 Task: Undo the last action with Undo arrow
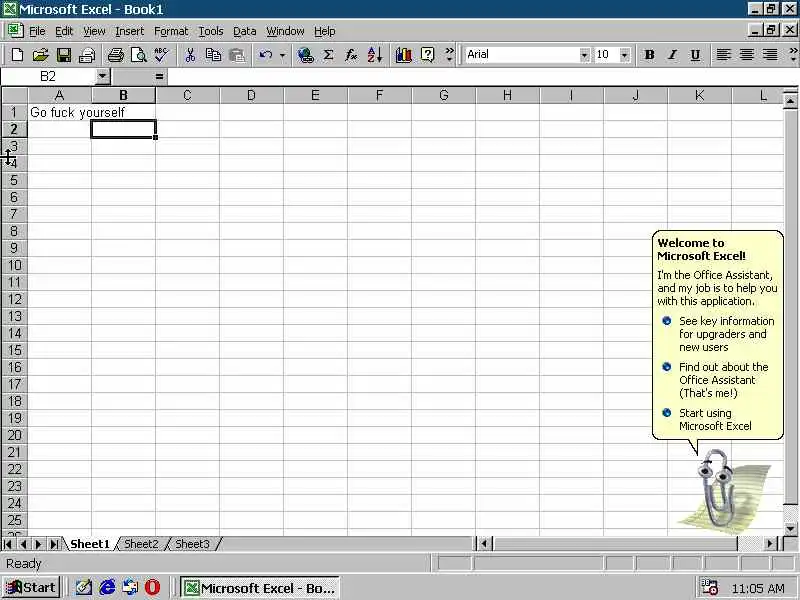click(x=265, y=55)
